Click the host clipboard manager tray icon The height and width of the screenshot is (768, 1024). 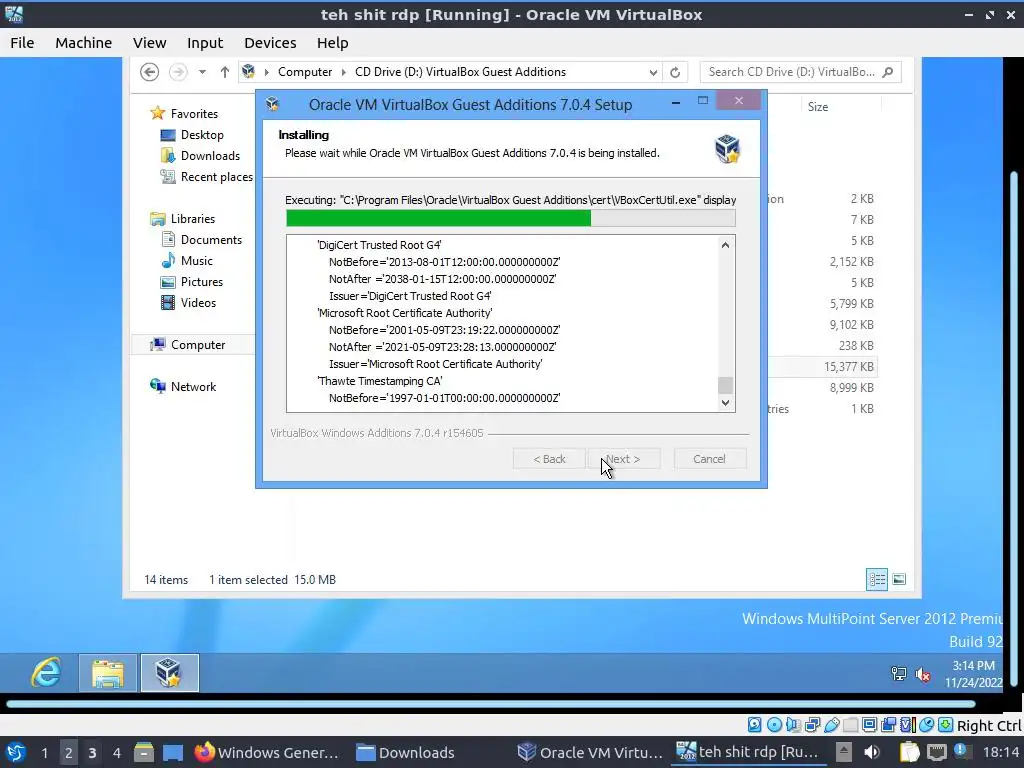click(909, 752)
